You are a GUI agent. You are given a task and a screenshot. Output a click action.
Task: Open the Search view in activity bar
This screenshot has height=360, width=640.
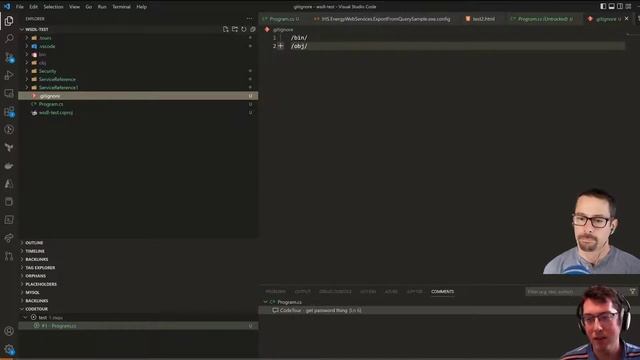[x=9, y=39]
